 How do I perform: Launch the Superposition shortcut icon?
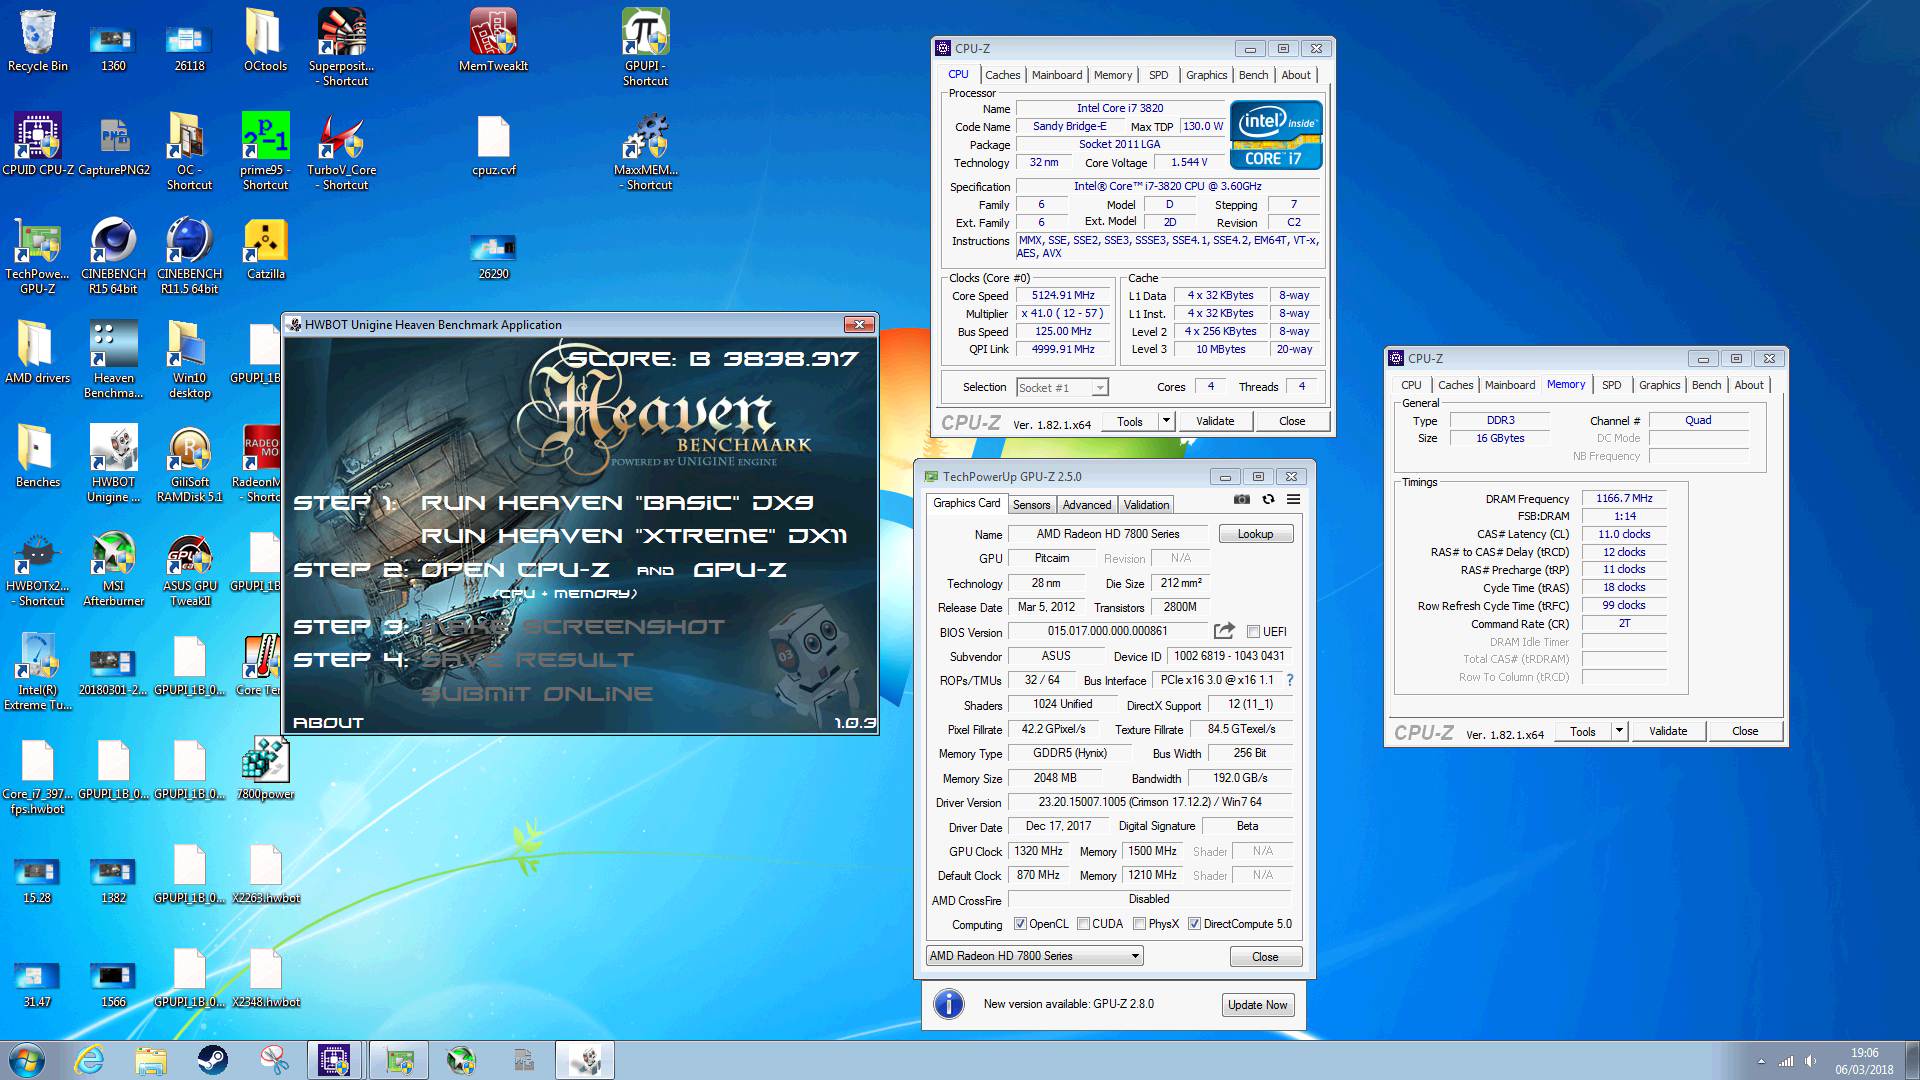point(341,46)
